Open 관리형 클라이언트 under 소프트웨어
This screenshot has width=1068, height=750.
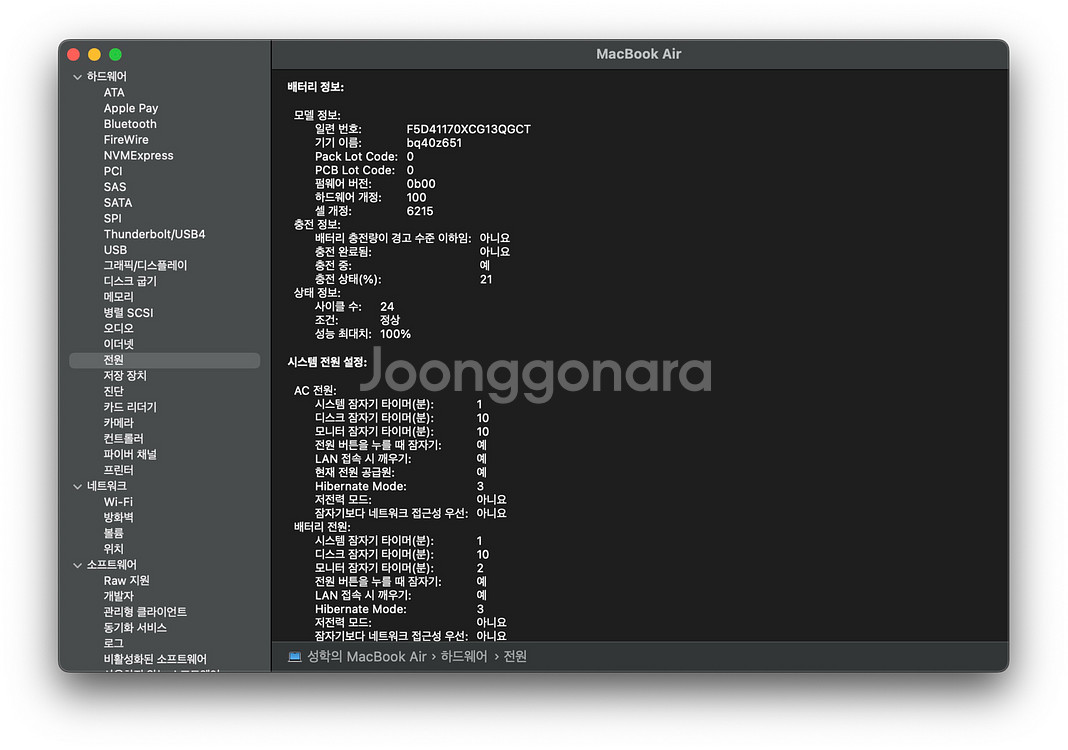[145, 612]
